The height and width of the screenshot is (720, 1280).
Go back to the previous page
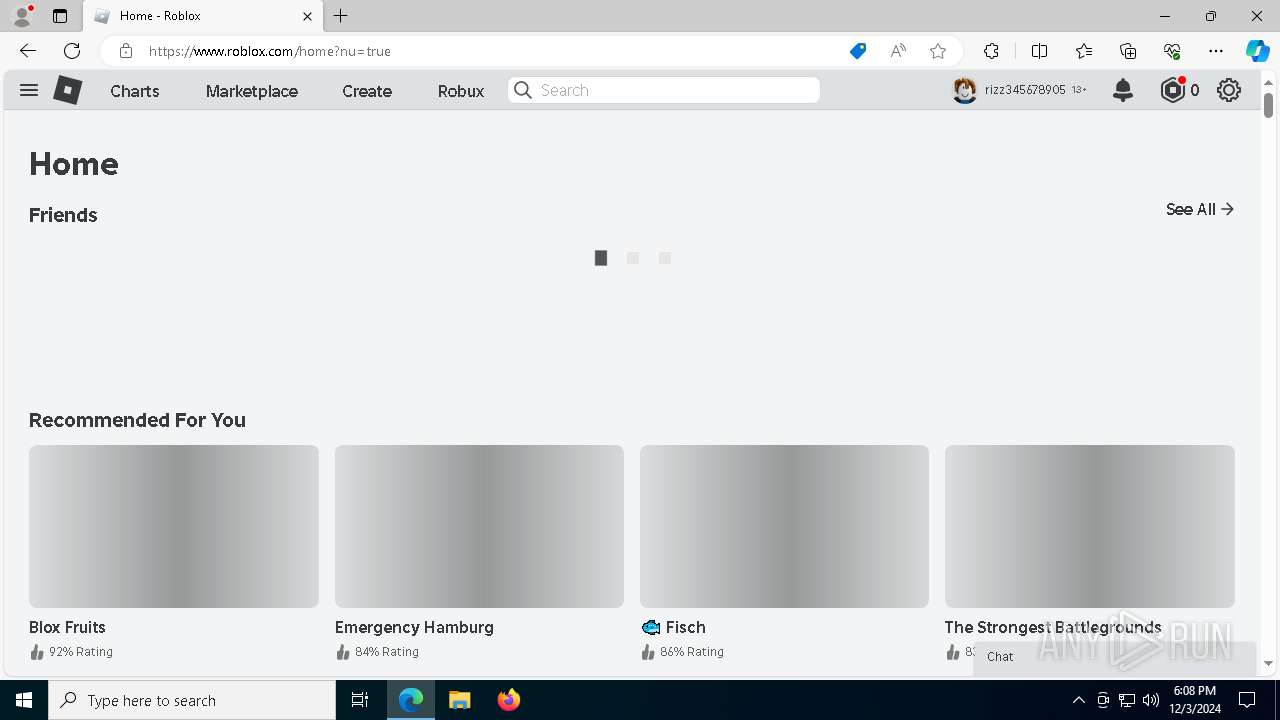click(x=28, y=51)
